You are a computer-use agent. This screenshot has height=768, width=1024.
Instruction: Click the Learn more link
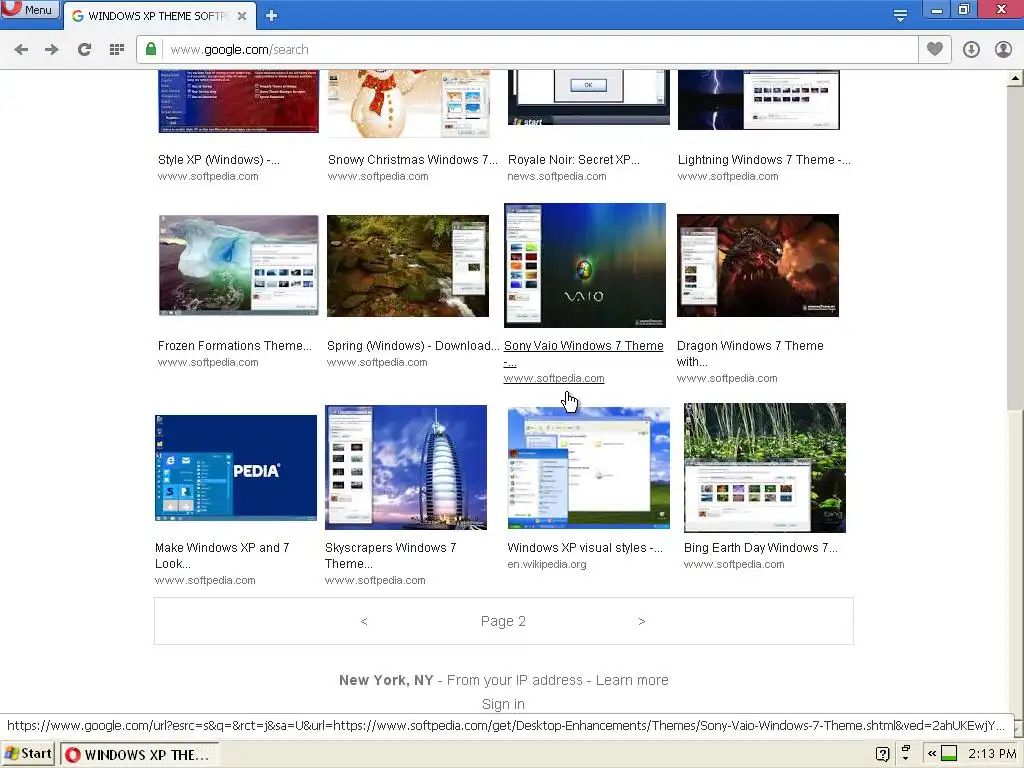[x=632, y=680]
